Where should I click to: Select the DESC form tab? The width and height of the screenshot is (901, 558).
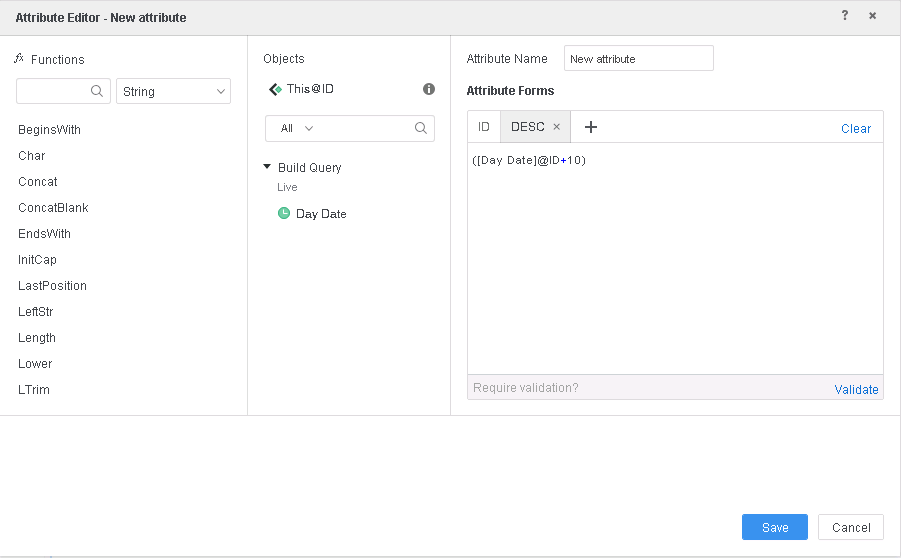tap(527, 127)
